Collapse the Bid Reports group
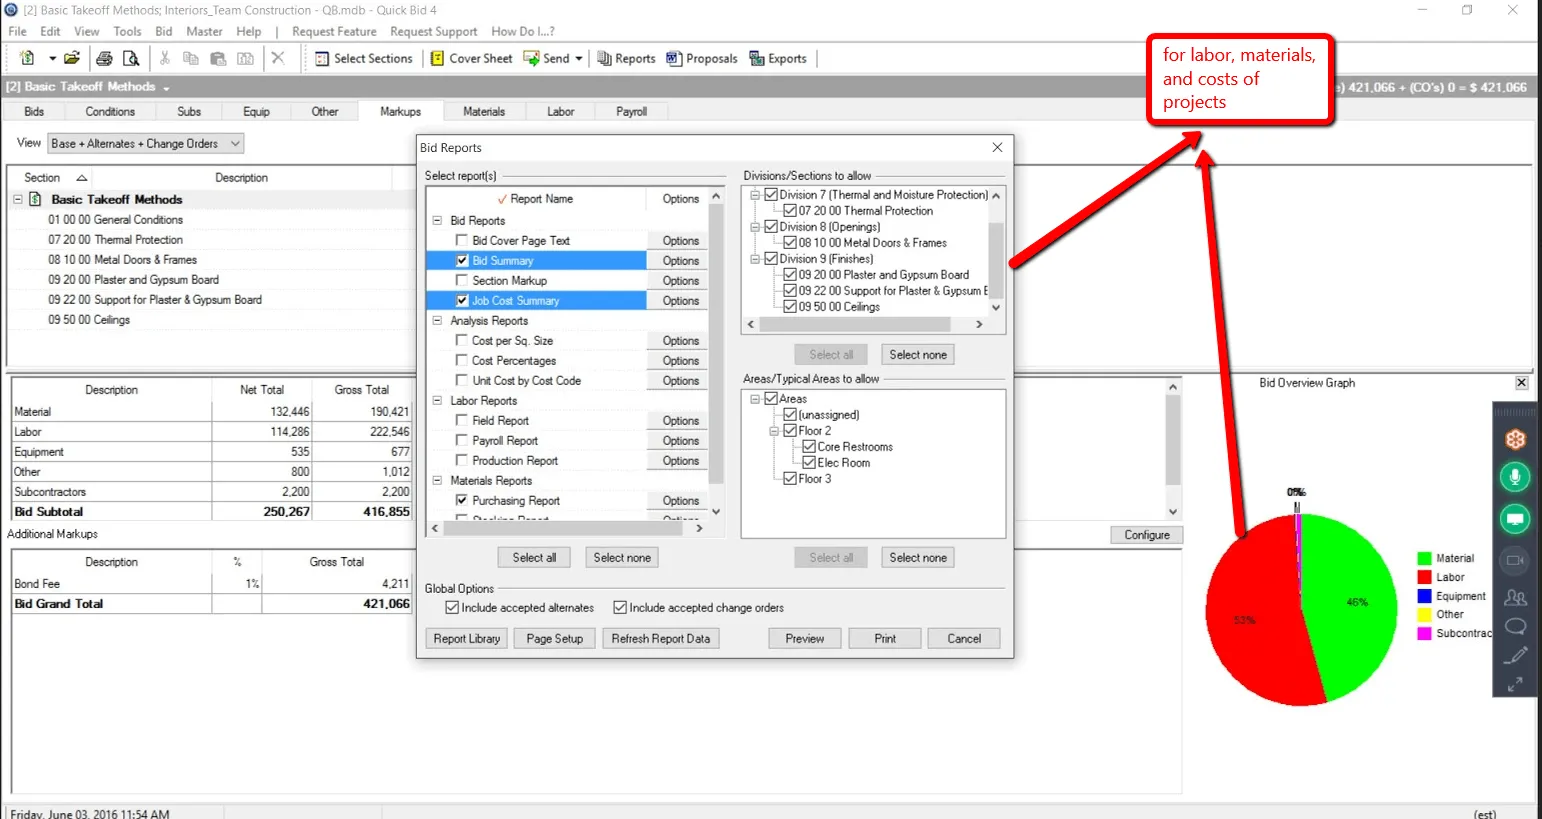This screenshot has height=819, width=1542. 437,220
